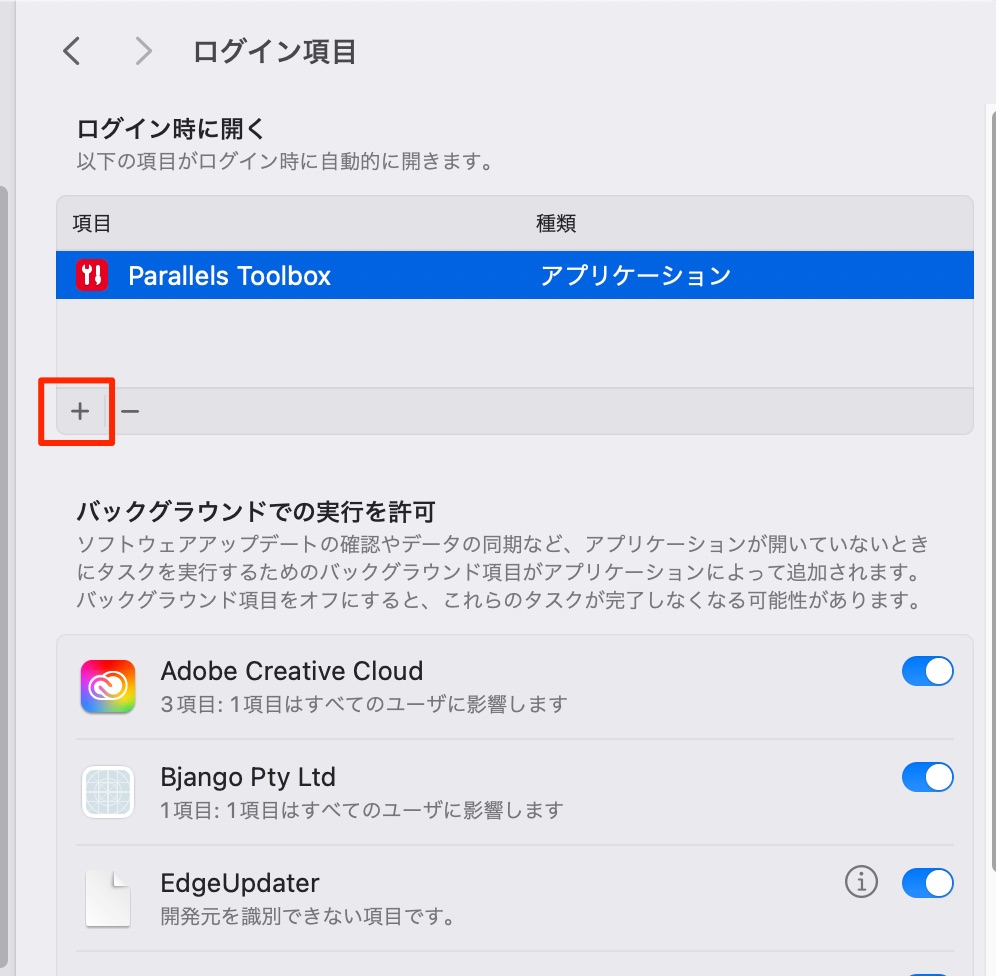Image resolution: width=996 pixels, height=976 pixels.
Task: Open the EdgeUpdater info button
Action: (861, 882)
